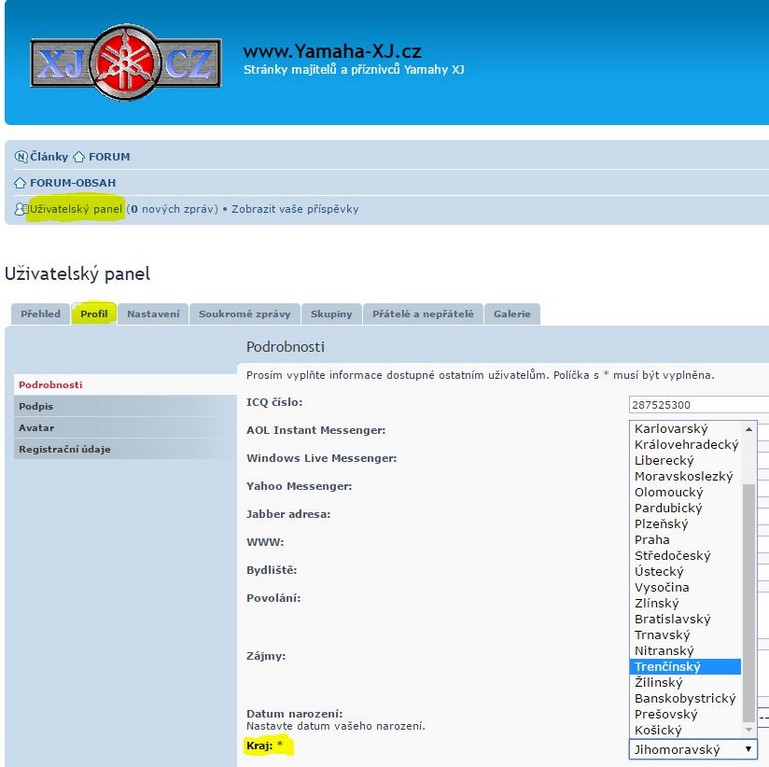
Task: Click the Články icon in breadcrumb
Action: click(21, 157)
